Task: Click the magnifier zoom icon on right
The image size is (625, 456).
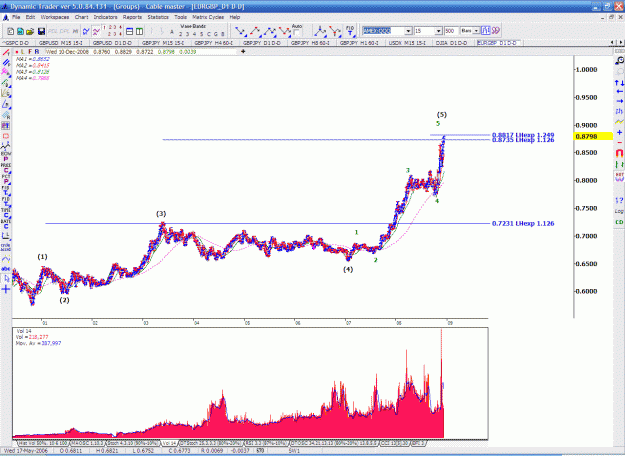Action: tap(619, 61)
